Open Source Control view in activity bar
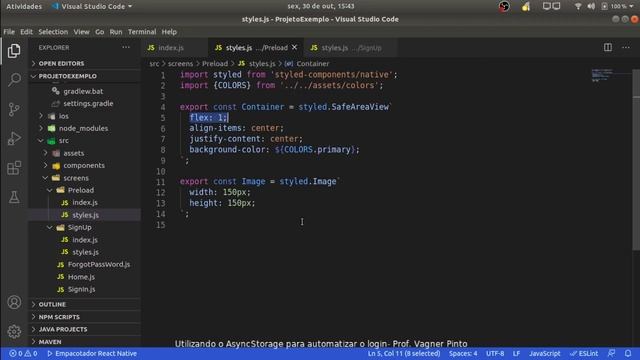The image size is (640, 360). (14, 109)
